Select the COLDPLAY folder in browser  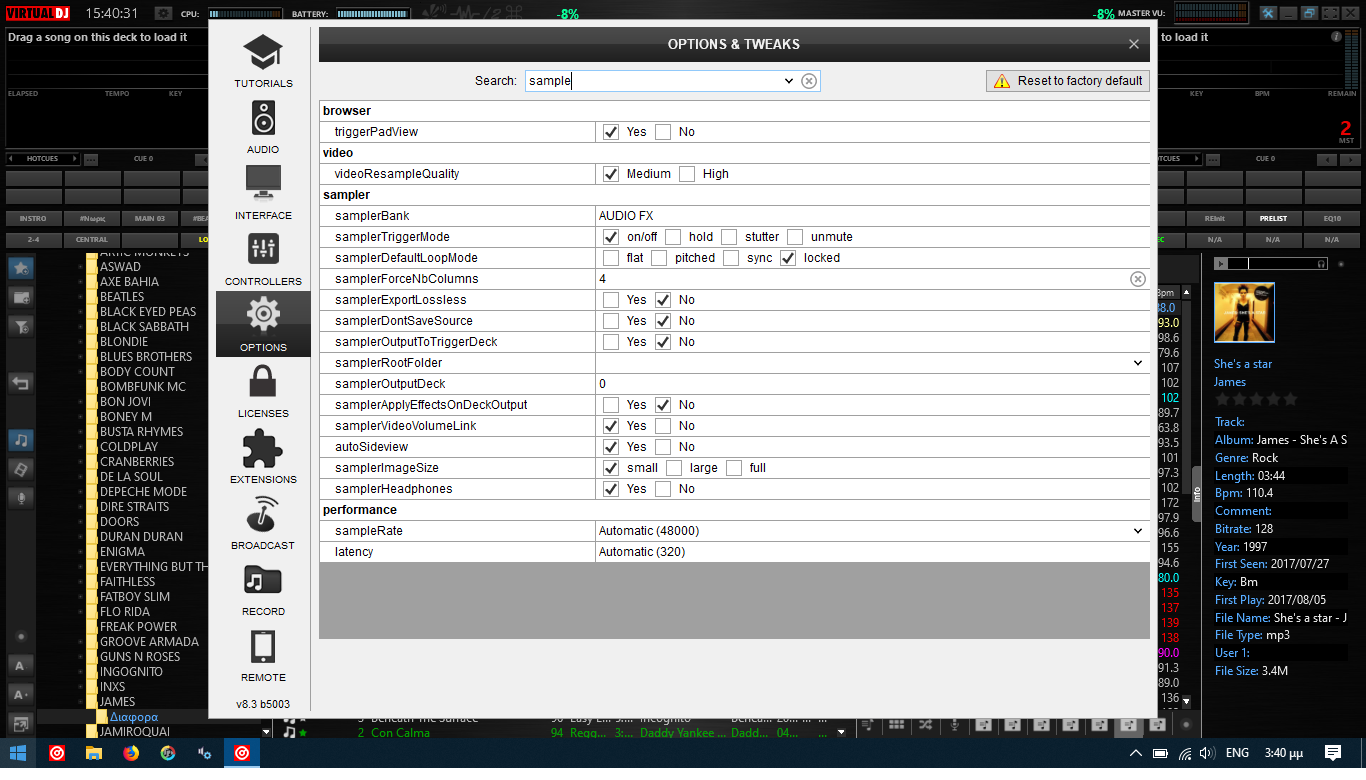point(129,447)
